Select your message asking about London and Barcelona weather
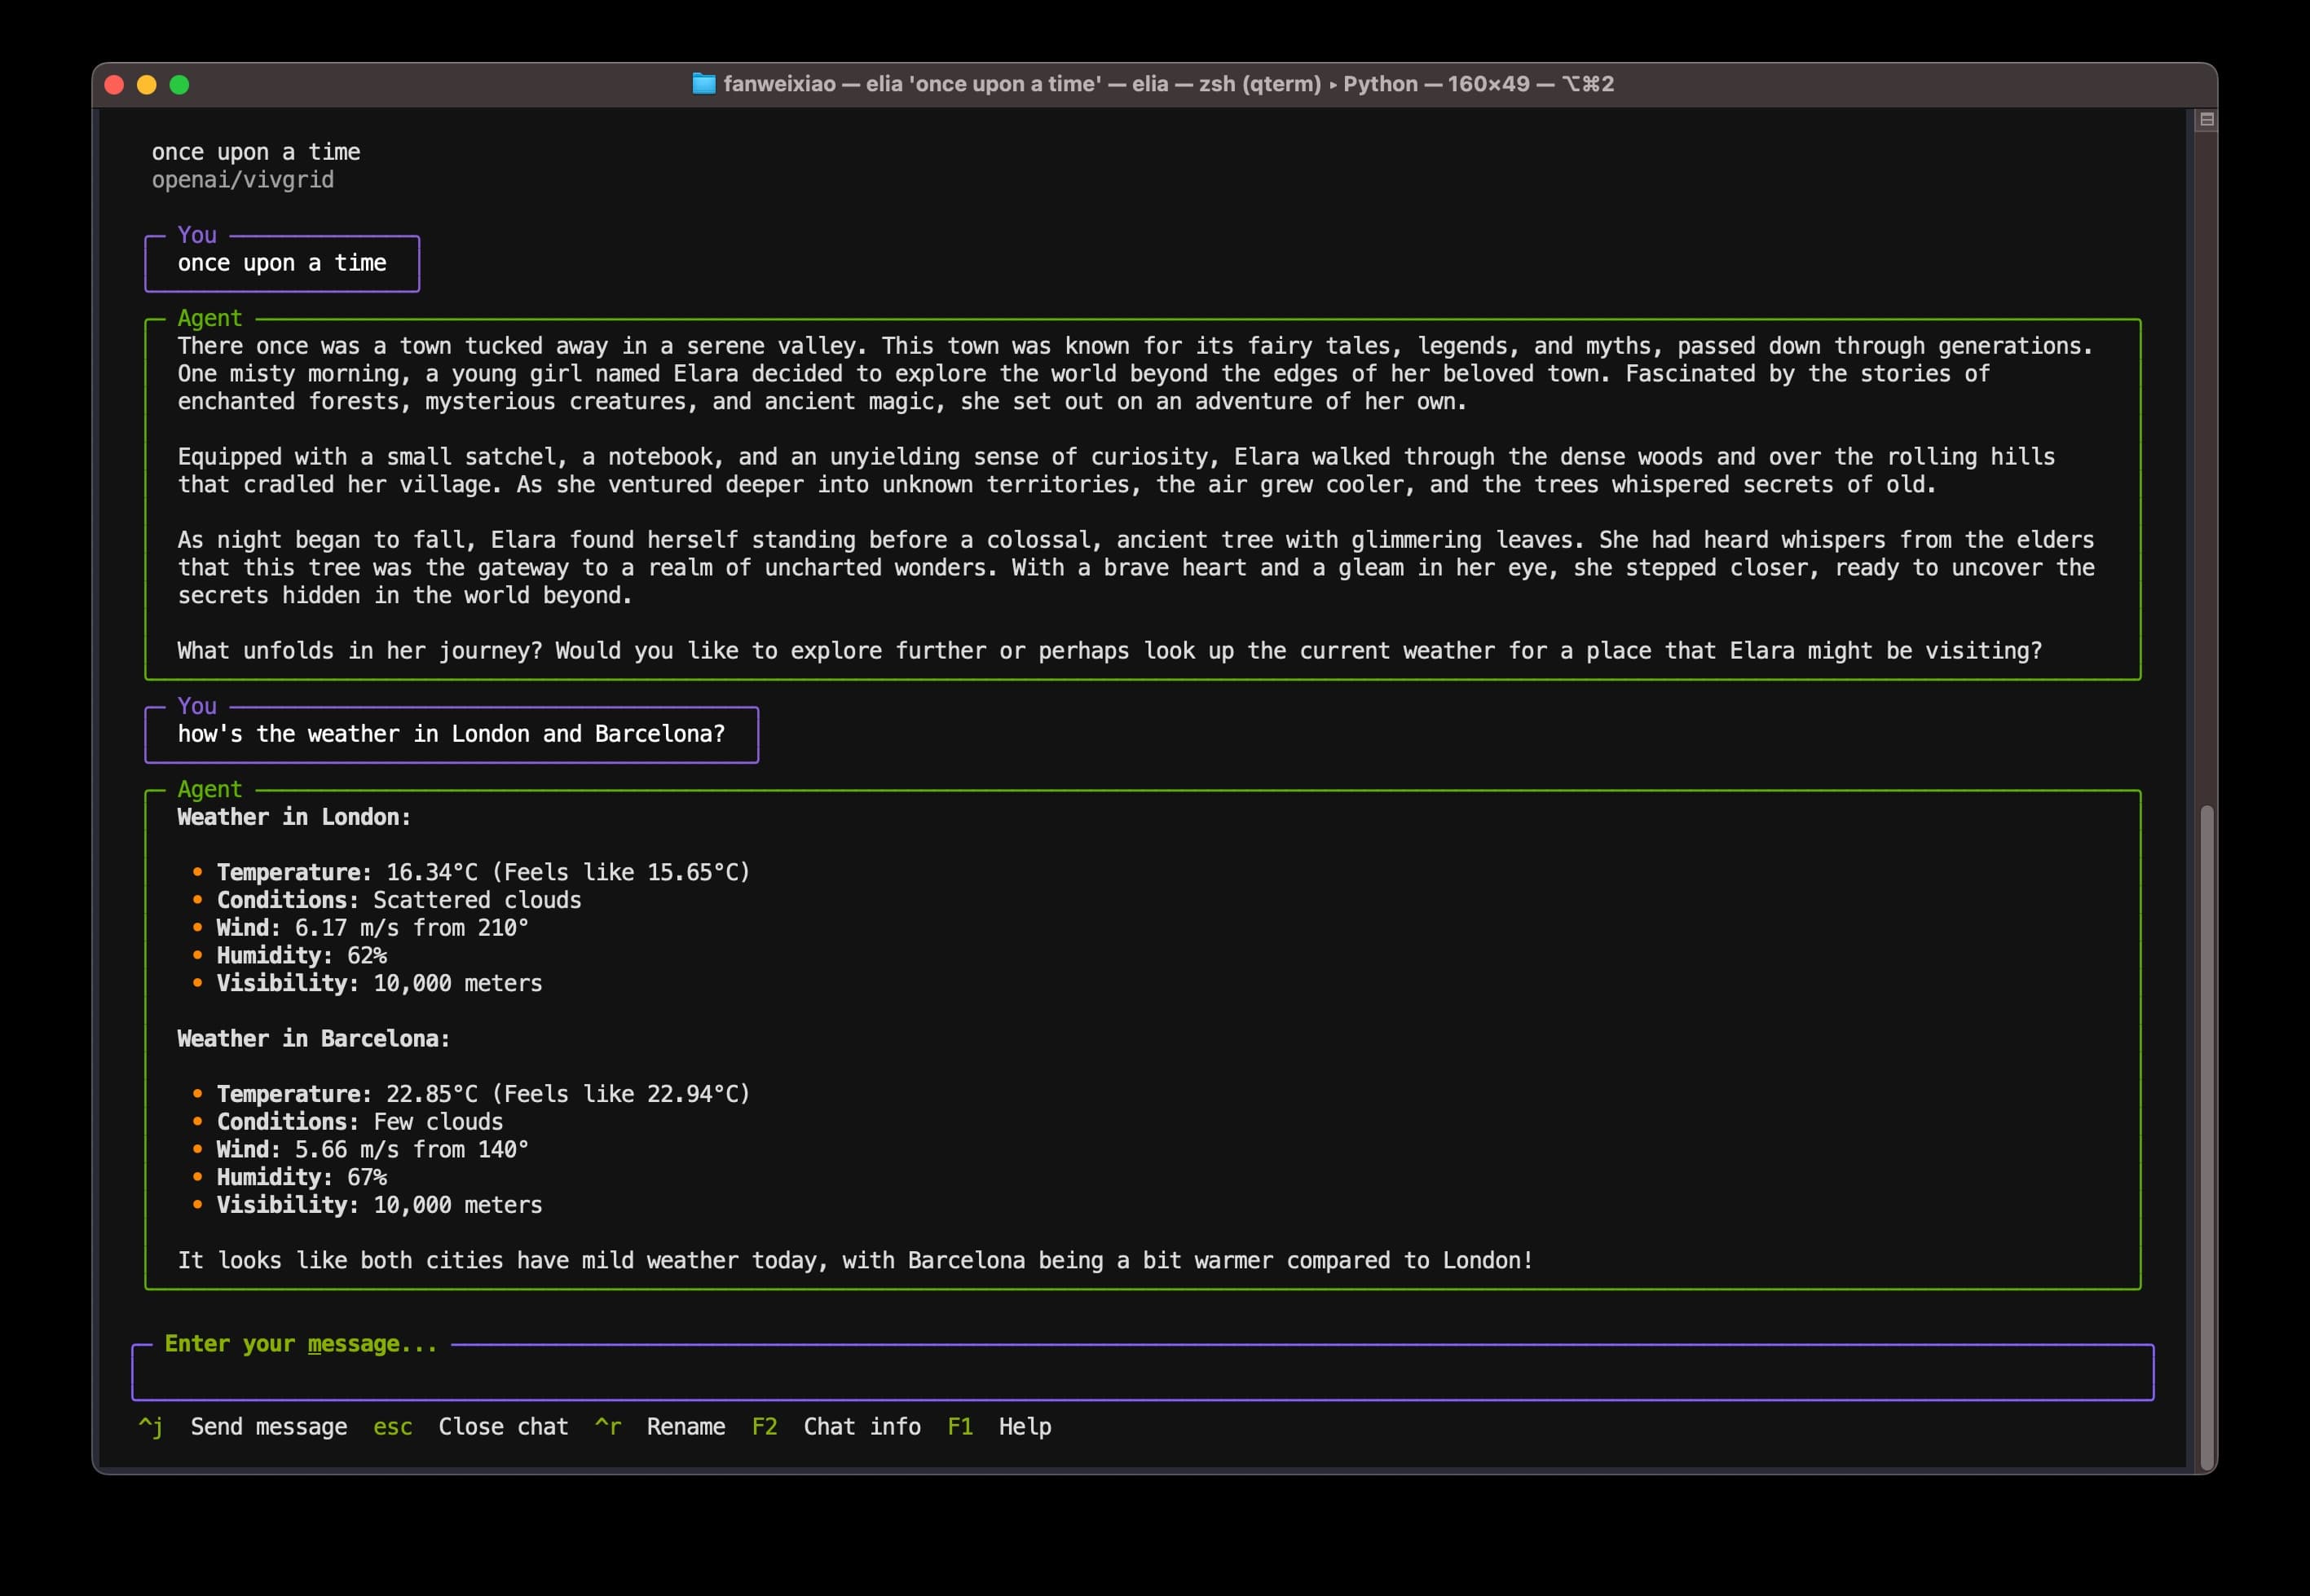This screenshot has height=1596, width=2310. [x=451, y=733]
